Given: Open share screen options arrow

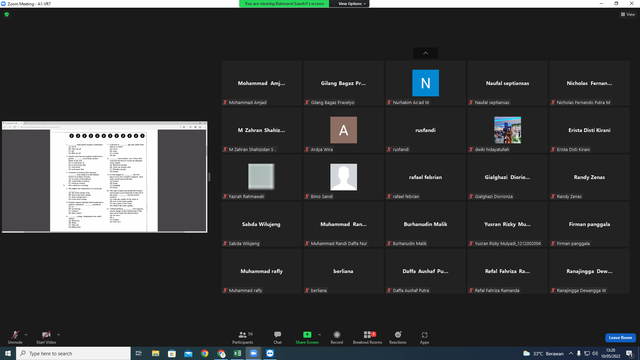Looking at the screenshot, I should (x=320, y=335).
